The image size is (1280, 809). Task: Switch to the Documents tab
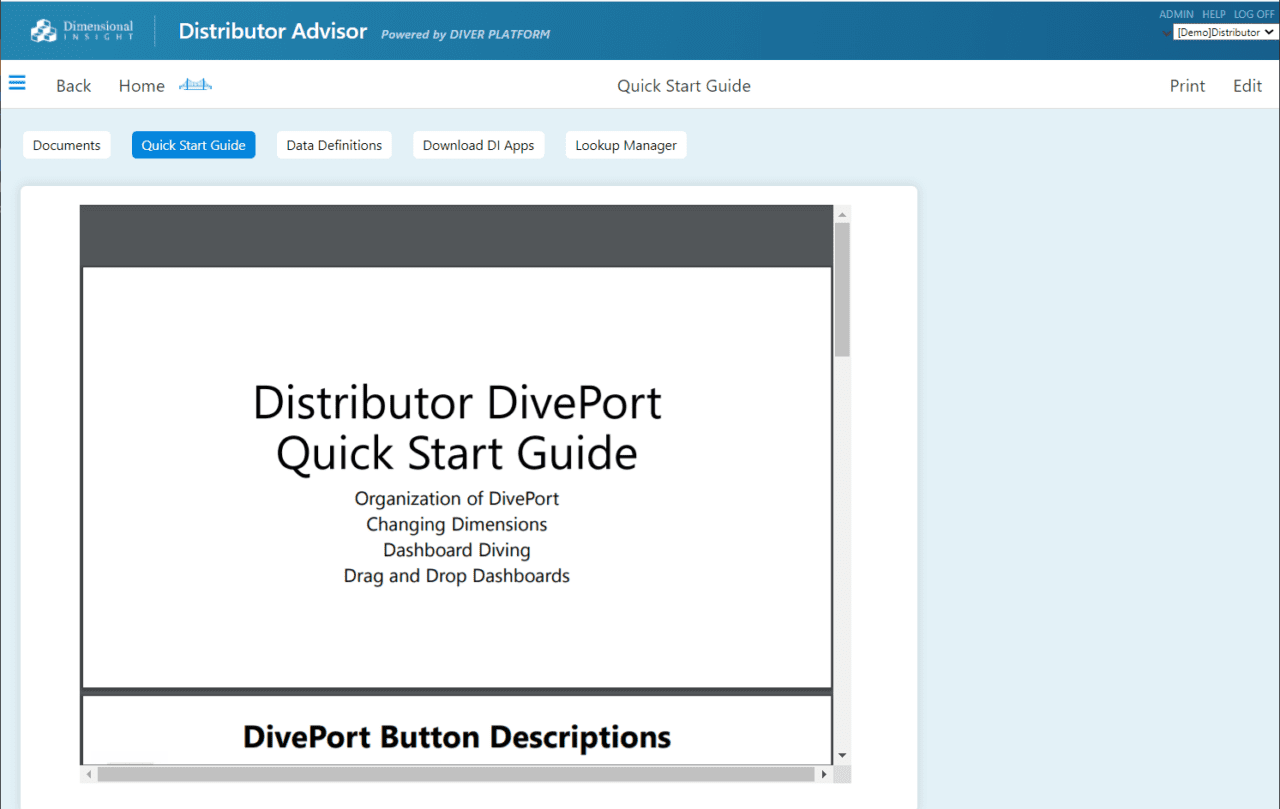[66, 144]
